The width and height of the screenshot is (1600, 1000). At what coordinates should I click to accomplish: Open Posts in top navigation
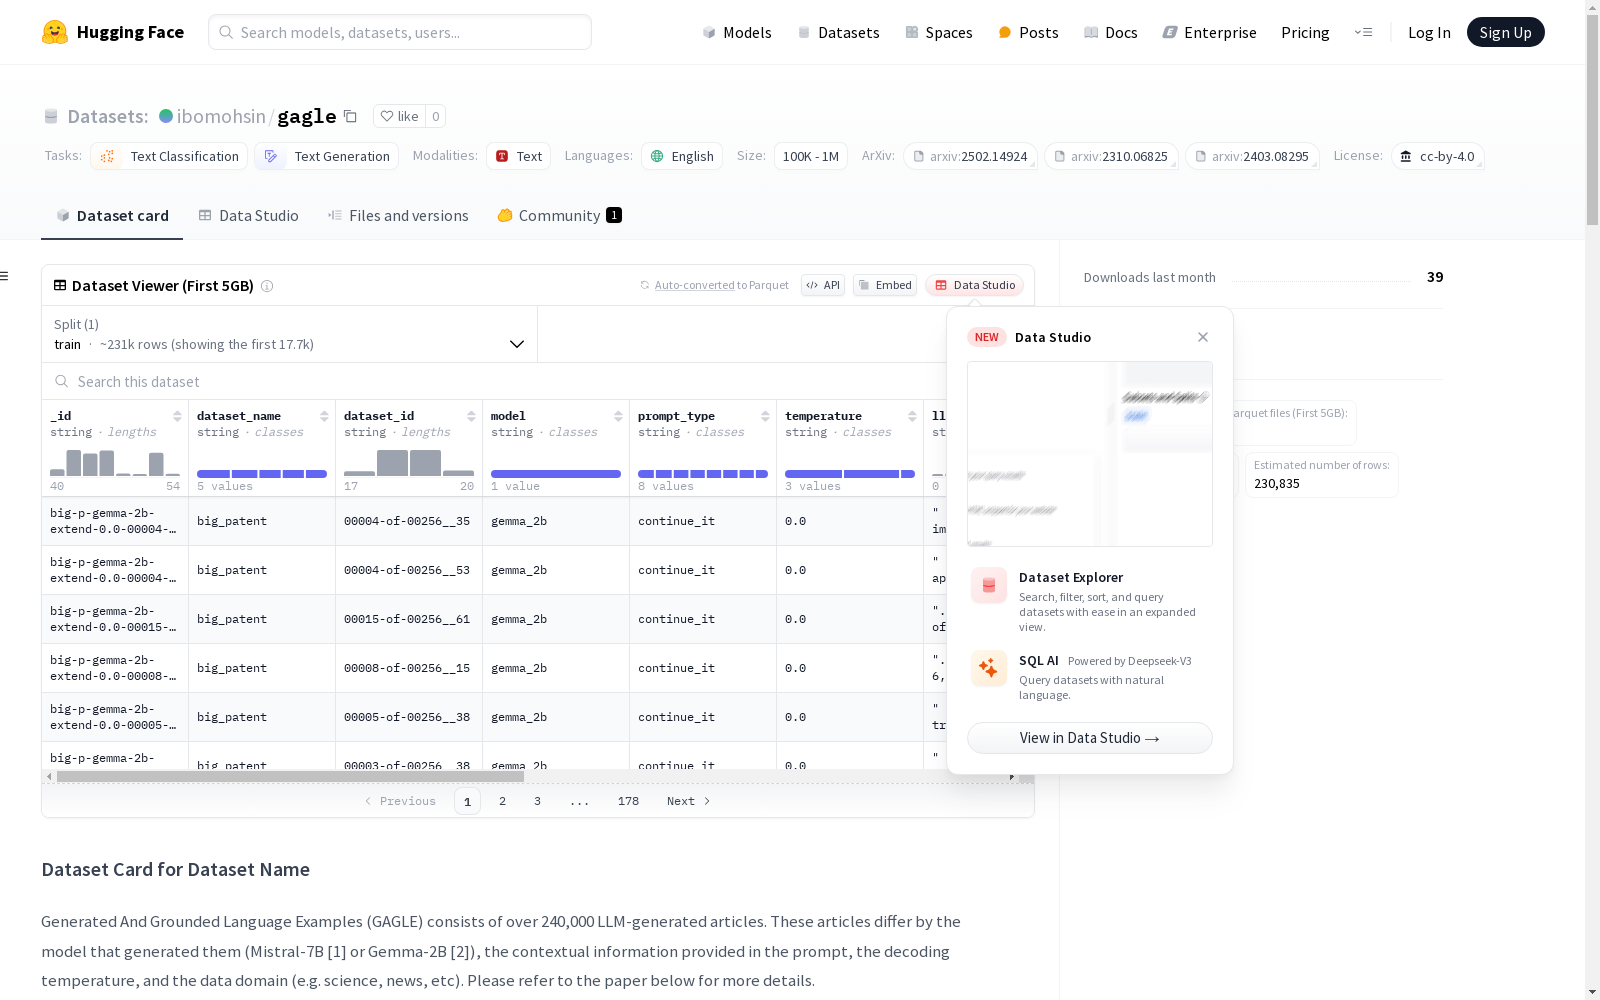(x=1028, y=32)
